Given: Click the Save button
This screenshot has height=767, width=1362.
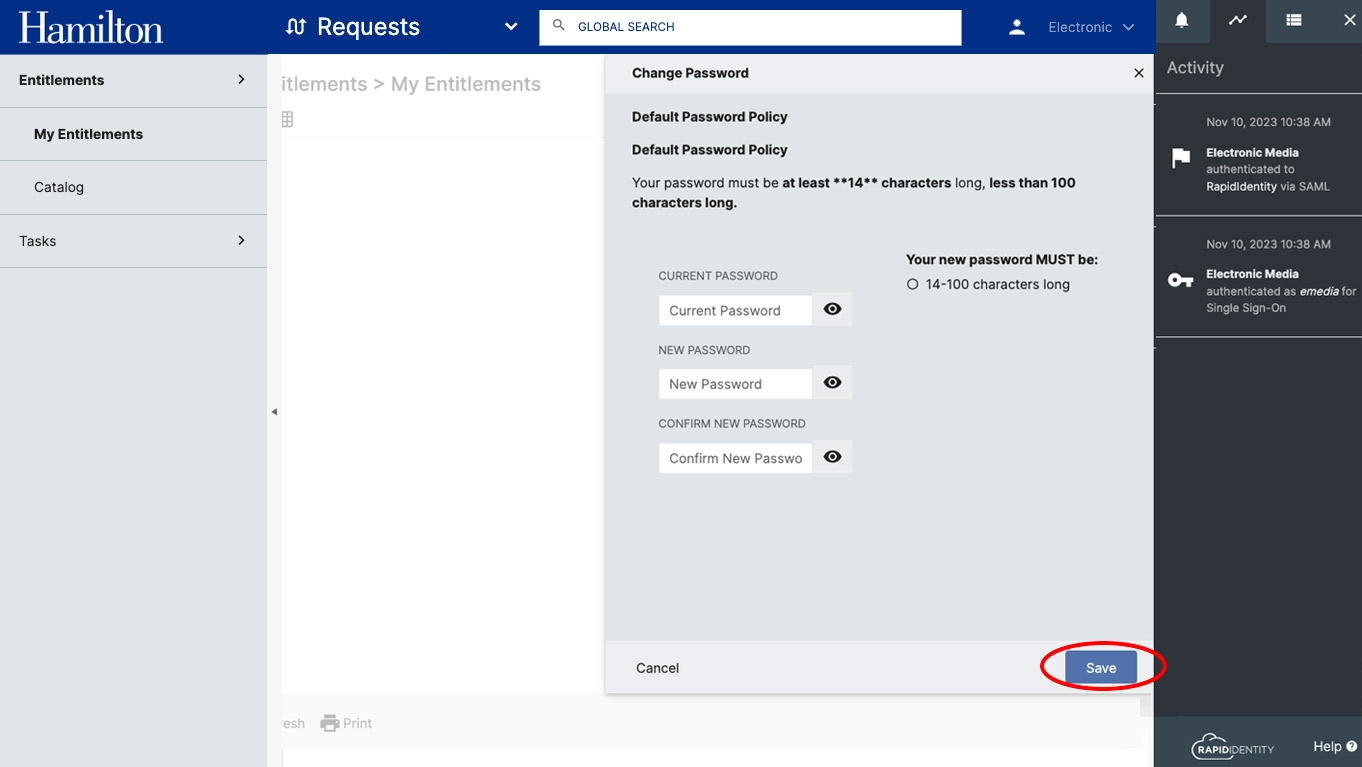Looking at the screenshot, I should (x=1101, y=668).
